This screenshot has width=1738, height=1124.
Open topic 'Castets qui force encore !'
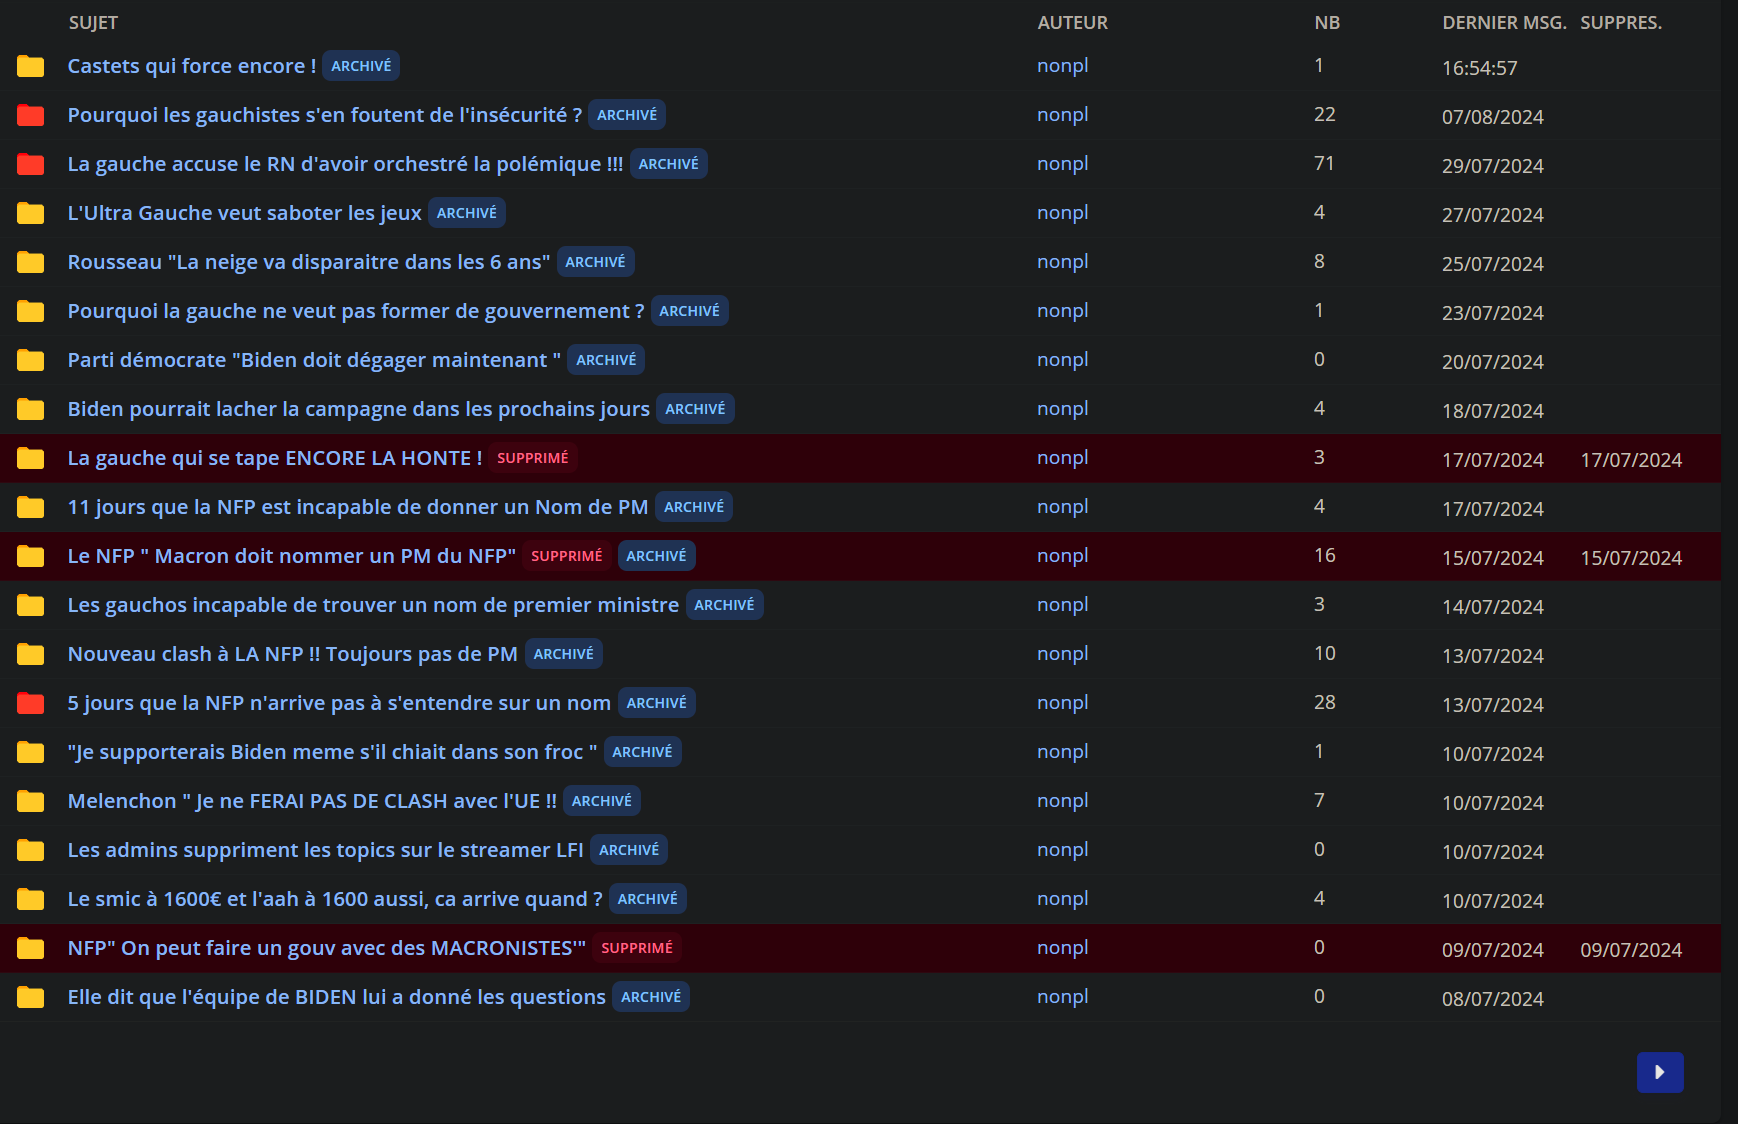click(x=192, y=66)
